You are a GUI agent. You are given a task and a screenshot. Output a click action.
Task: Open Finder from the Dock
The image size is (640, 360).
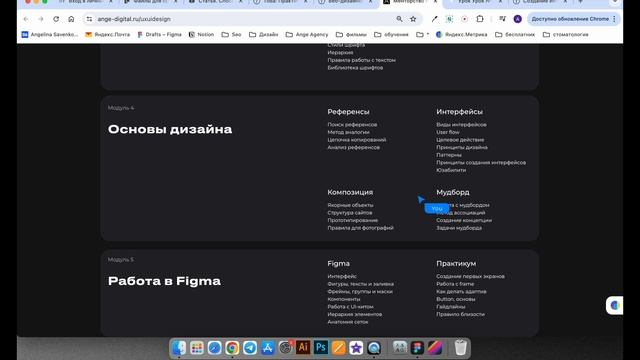[179, 348]
